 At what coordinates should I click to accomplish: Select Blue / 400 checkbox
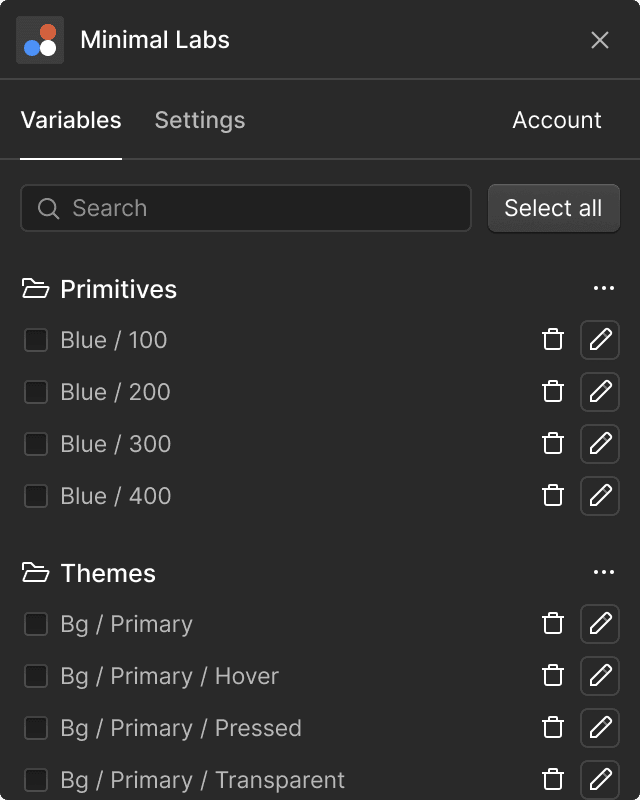pos(36,496)
